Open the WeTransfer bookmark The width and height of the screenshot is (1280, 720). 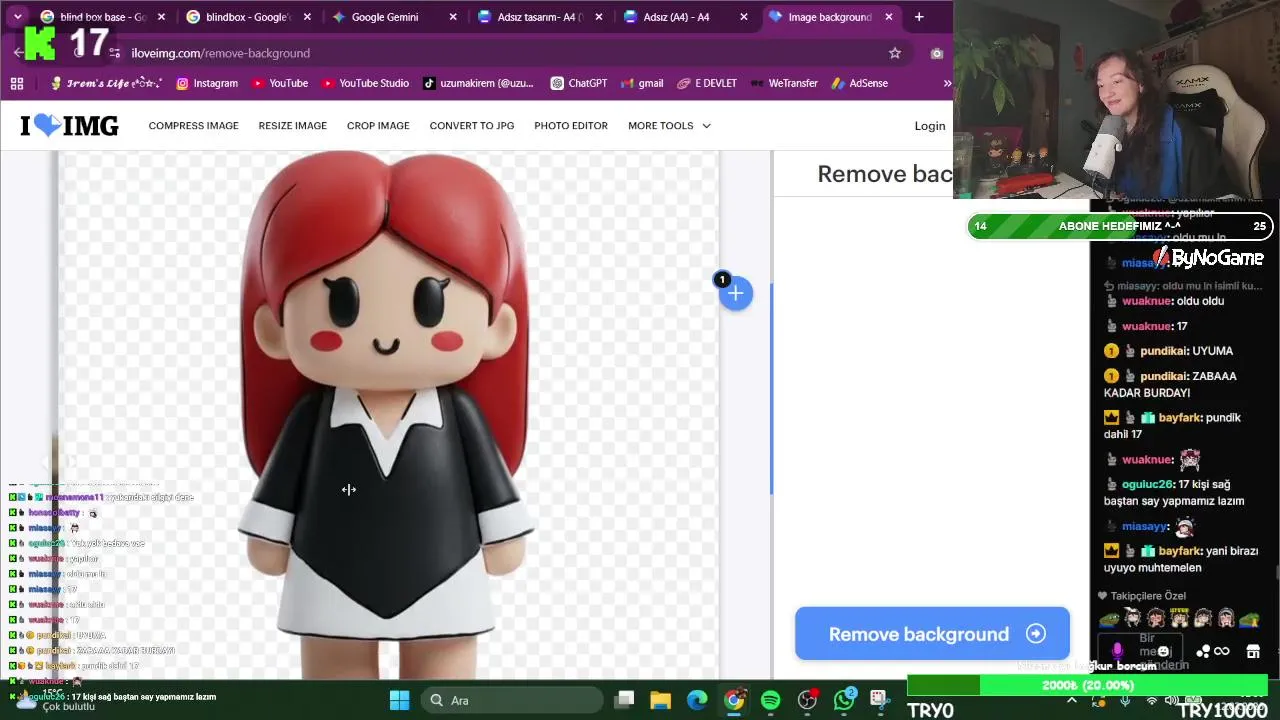[784, 83]
